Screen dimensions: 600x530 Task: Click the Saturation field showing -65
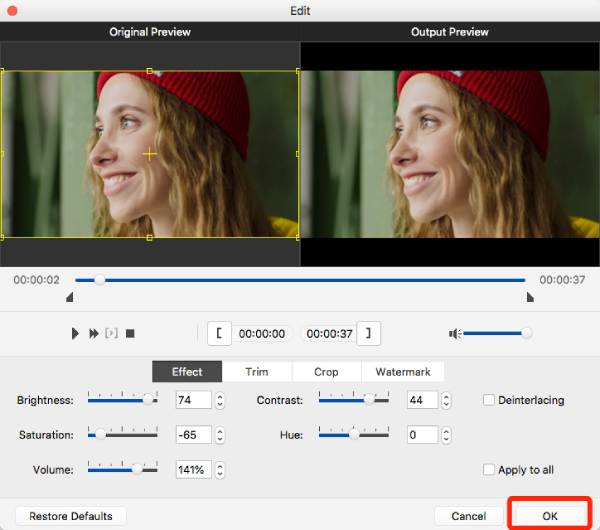pos(193,435)
